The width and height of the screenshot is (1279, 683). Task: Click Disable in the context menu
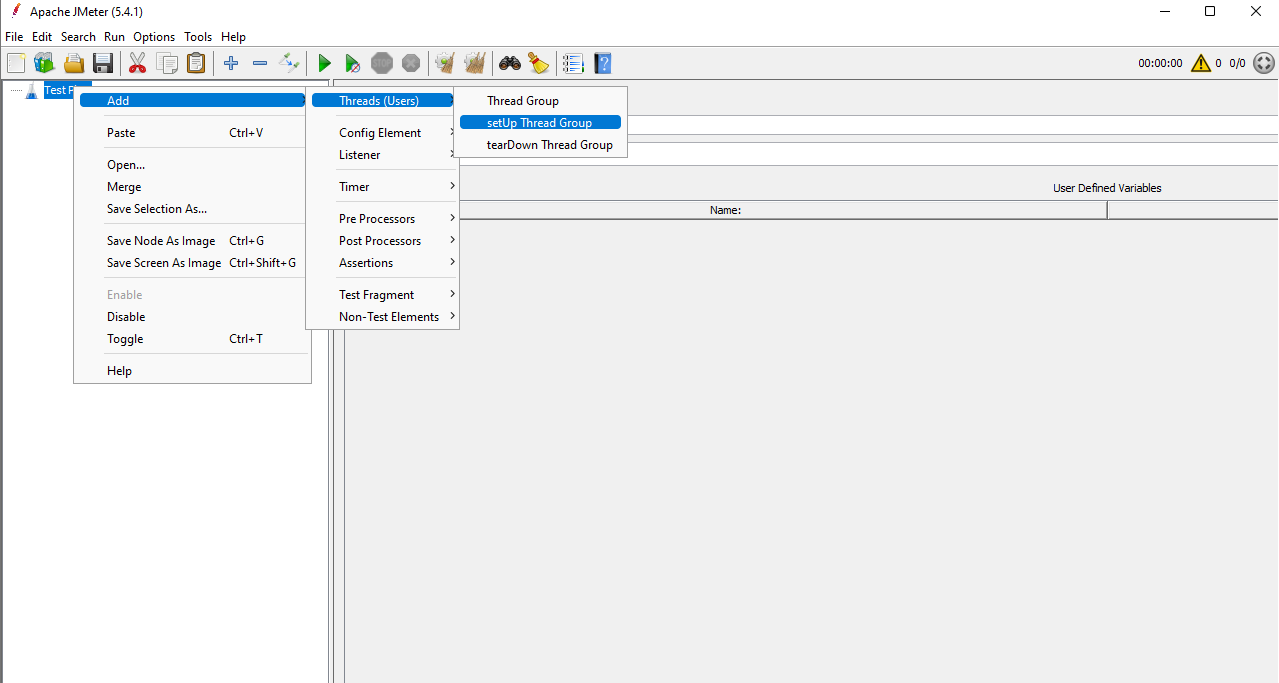point(126,316)
